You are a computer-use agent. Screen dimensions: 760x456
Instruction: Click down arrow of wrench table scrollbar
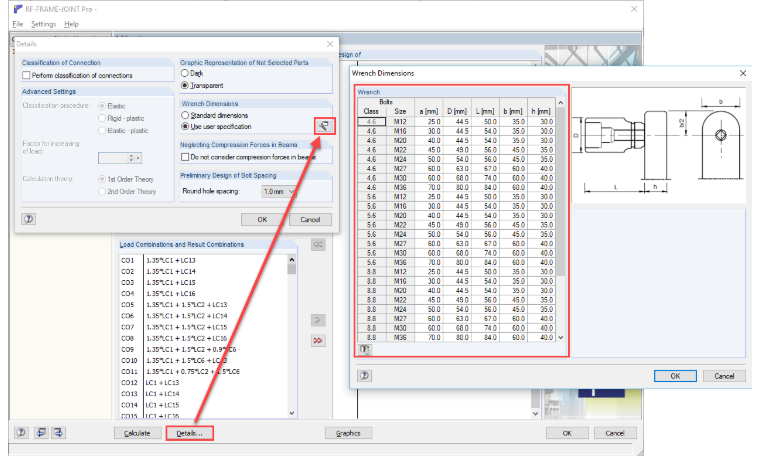561,337
